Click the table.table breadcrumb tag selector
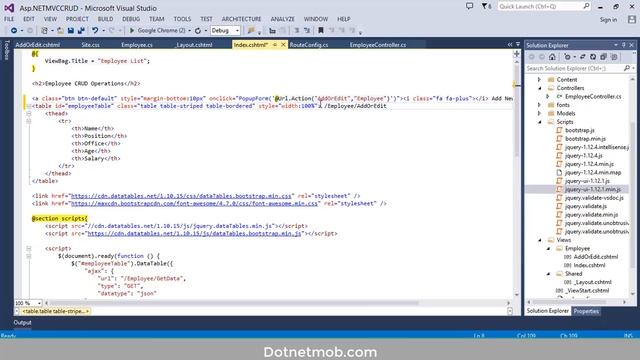This screenshot has width=640, height=360. [55, 311]
